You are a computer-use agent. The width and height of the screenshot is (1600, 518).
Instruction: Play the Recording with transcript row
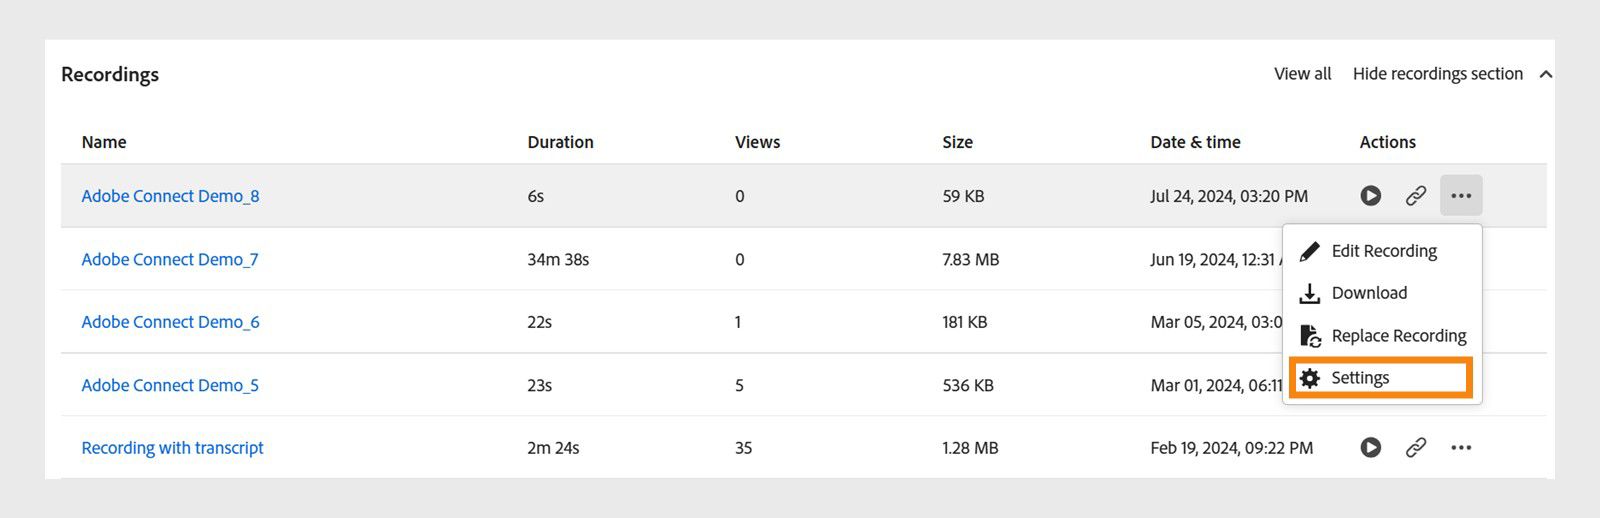(x=1370, y=448)
